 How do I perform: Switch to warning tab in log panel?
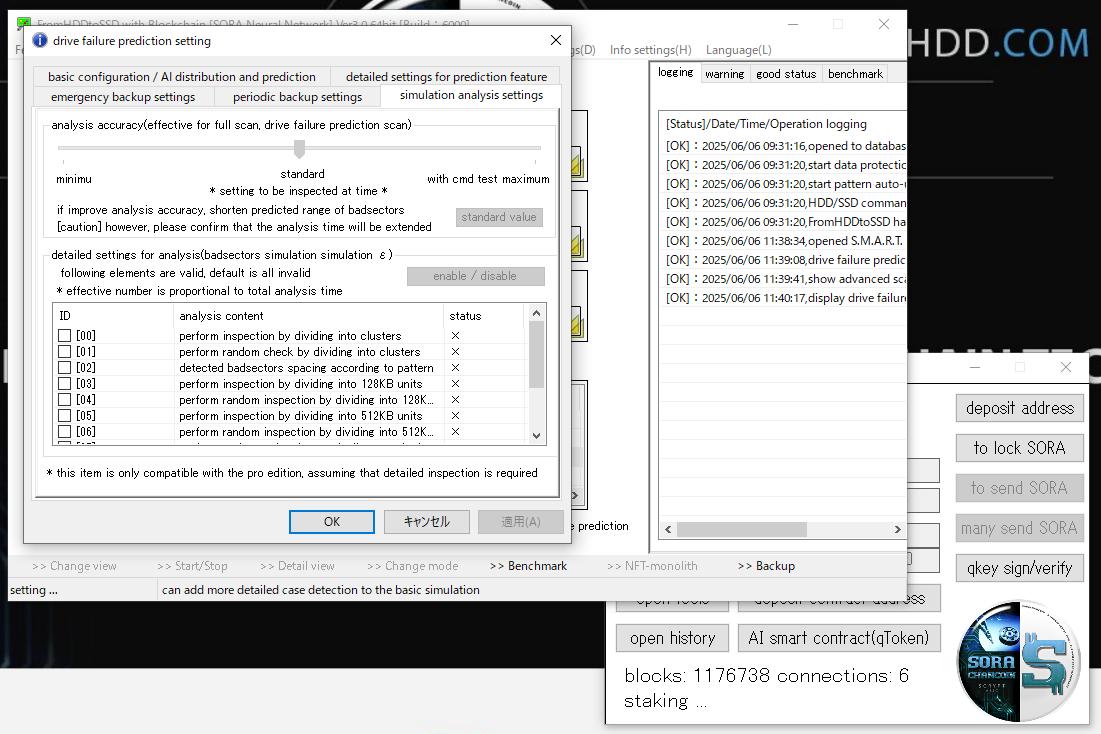(x=725, y=74)
